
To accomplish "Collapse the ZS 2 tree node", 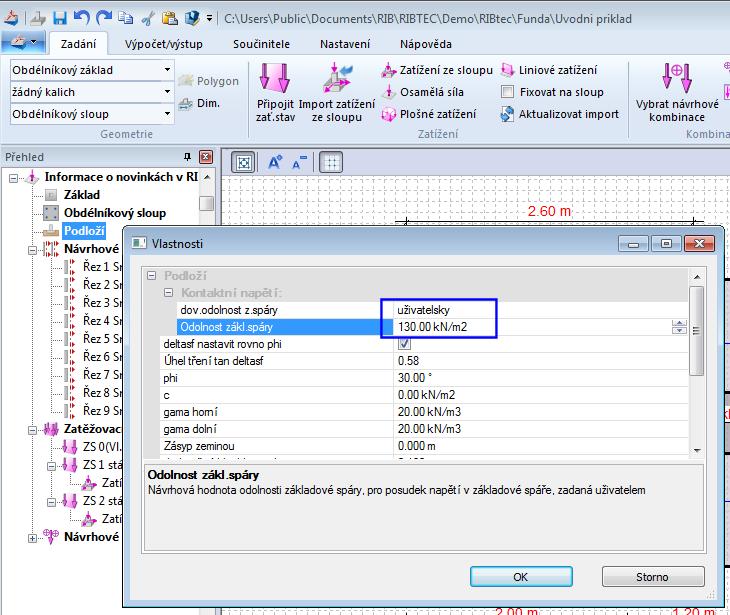I will click(x=52, y=502).
